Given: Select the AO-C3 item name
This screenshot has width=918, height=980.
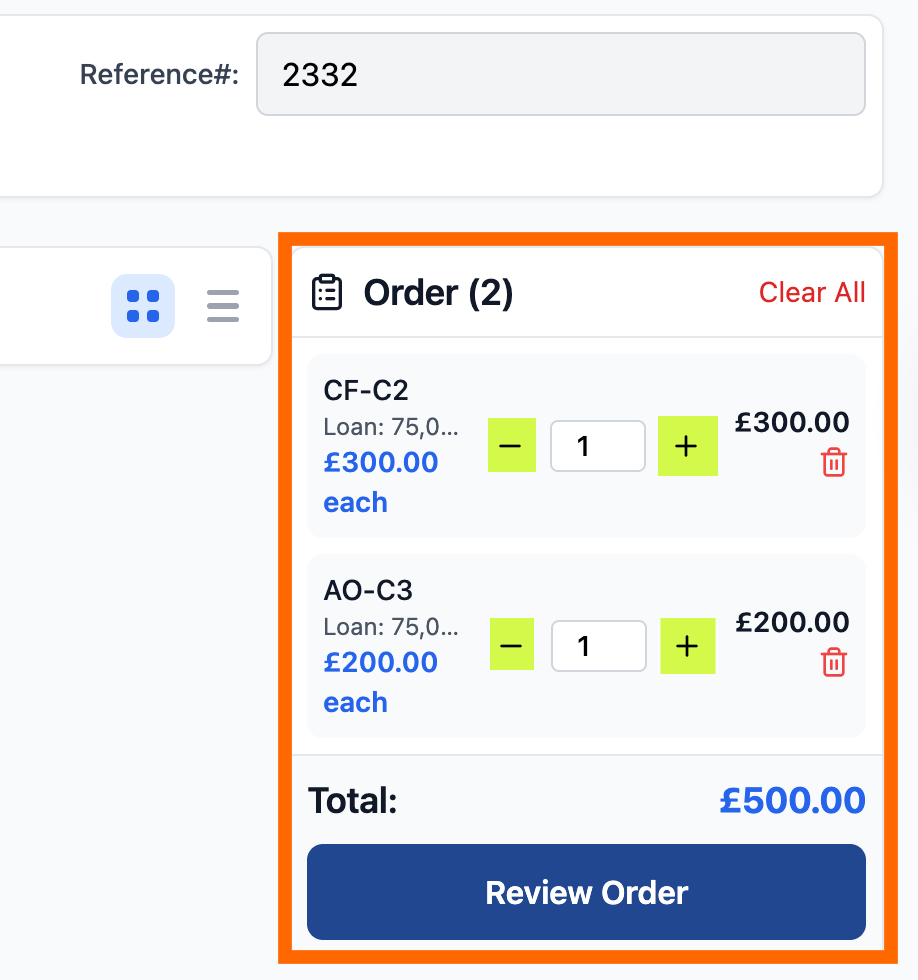Looking at the screenshot, I should coord(368,590).
